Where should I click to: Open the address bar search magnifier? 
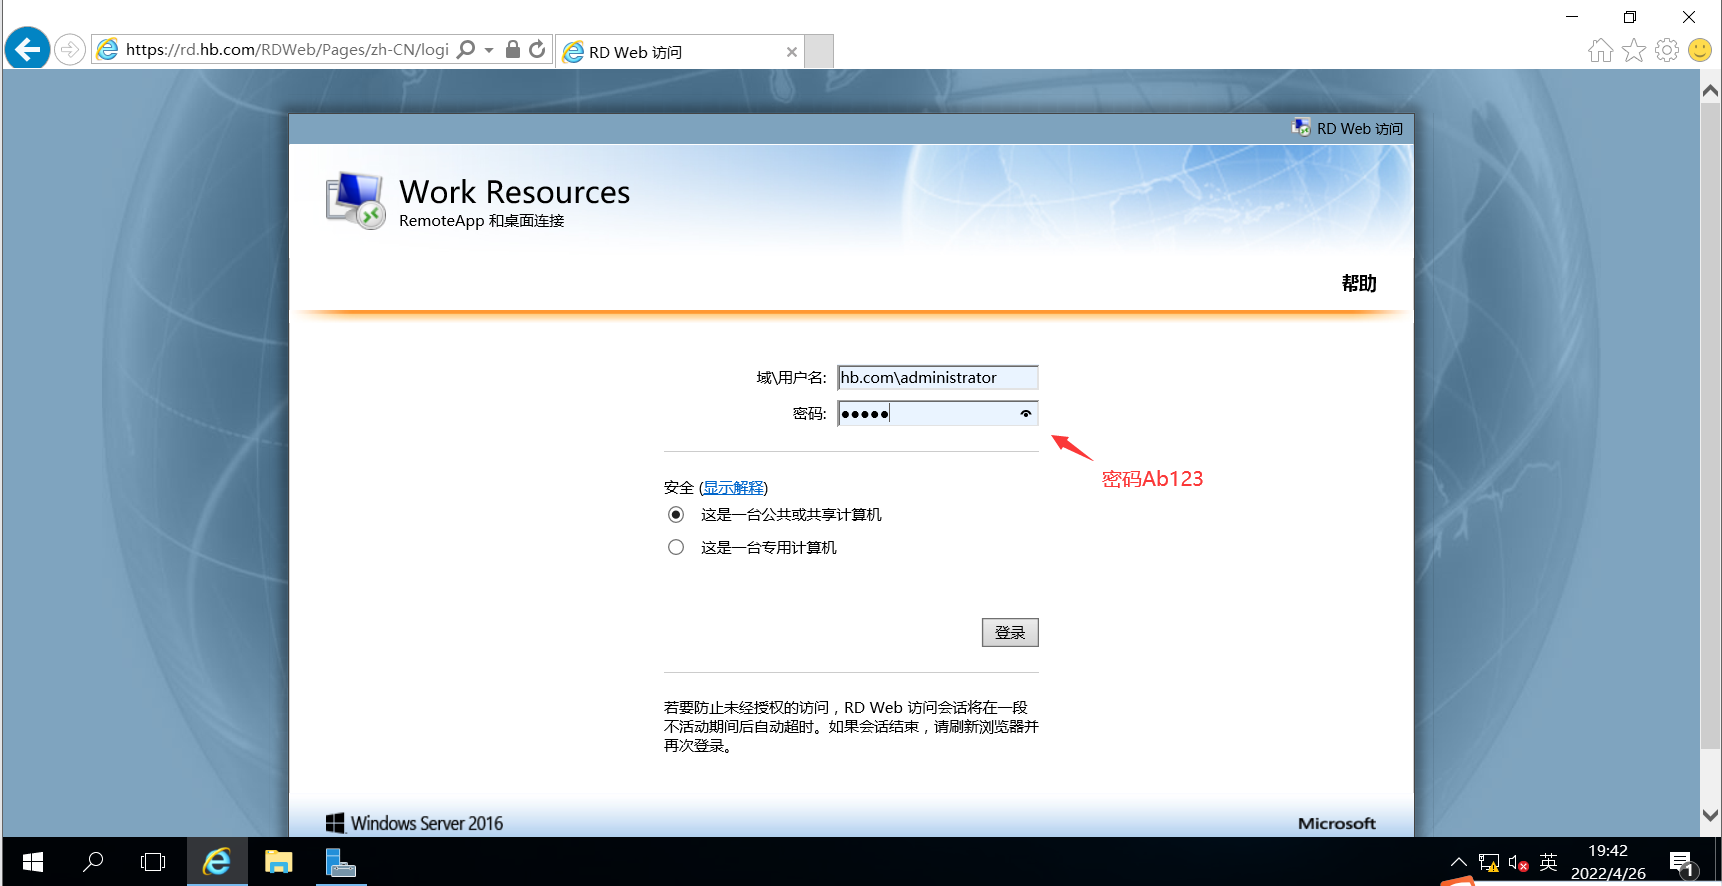click(466, 49)
